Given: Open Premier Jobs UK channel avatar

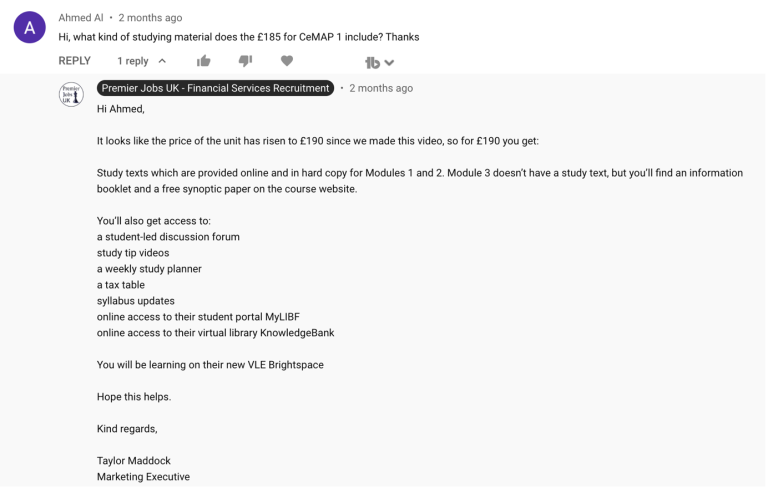Looking at the screenshot, I should point(70,95).
